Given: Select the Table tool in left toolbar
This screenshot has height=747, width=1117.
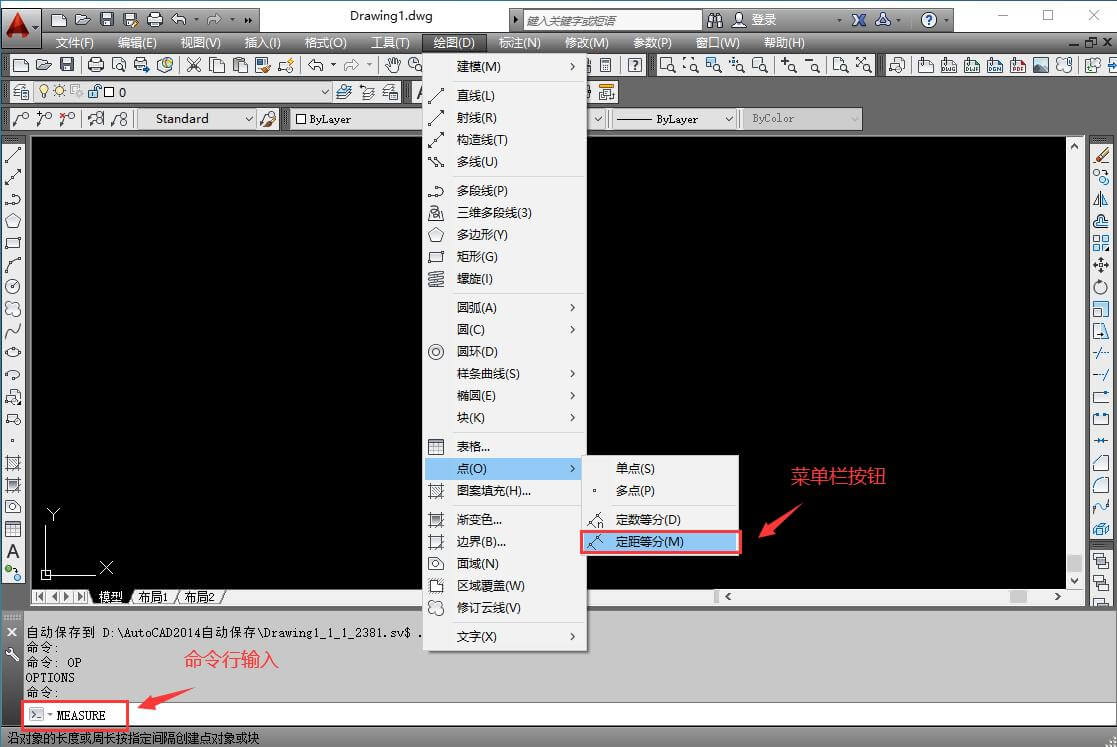Looking at the screenshot, I should [x=13, y=529].
